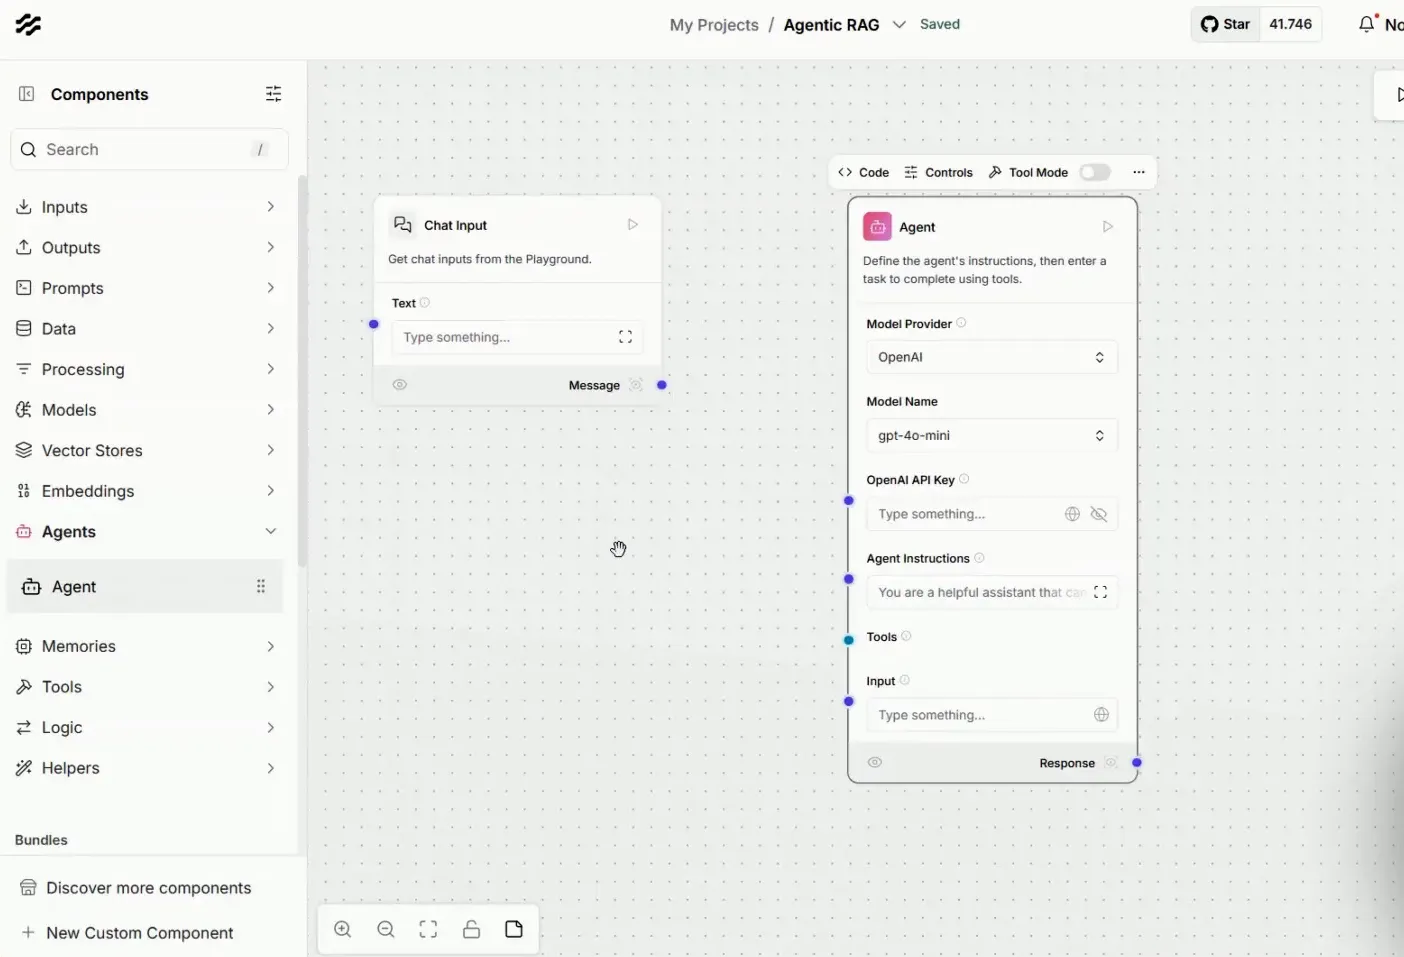Image resolution: width=1404 pixels, height=957 pixels.
Task: Click the GitHub Star button
Action: point(1225,24)
